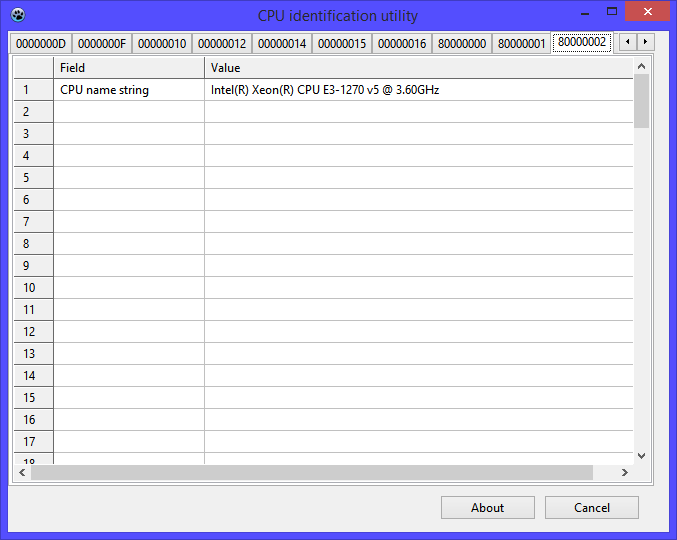Maximize the CPU identification utility window
Viewport: 677px width, 540px height.
coord(612,12)
